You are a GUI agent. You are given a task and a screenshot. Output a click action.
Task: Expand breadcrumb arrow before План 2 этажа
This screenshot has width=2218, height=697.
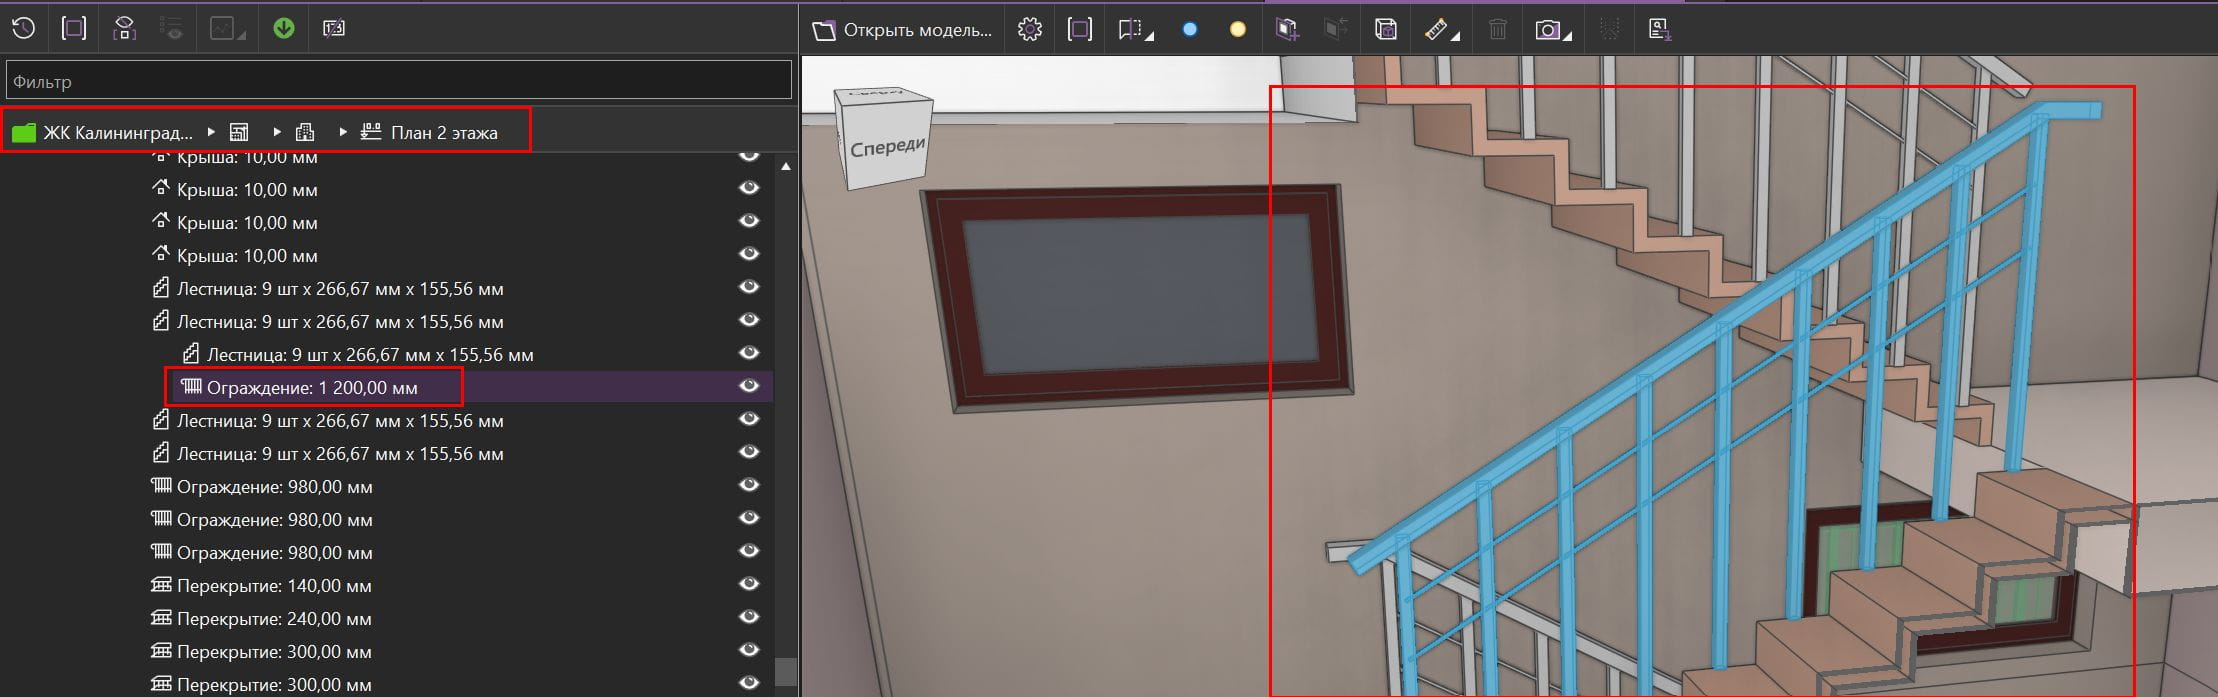[x=343, y=132]
